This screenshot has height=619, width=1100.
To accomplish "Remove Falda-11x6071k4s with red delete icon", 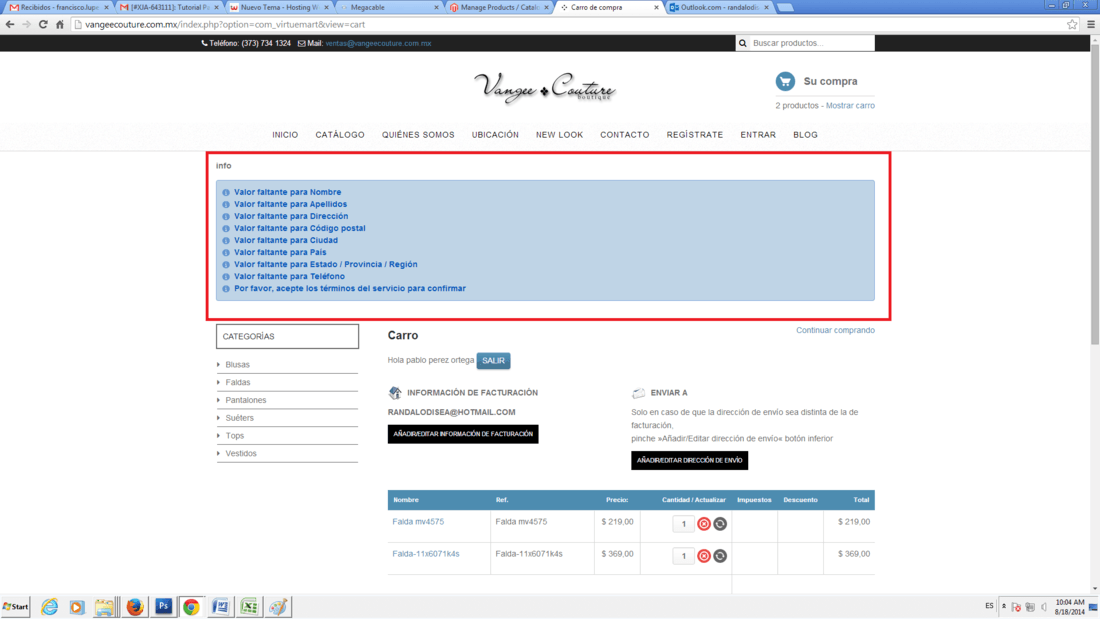I will coord(704,556).
